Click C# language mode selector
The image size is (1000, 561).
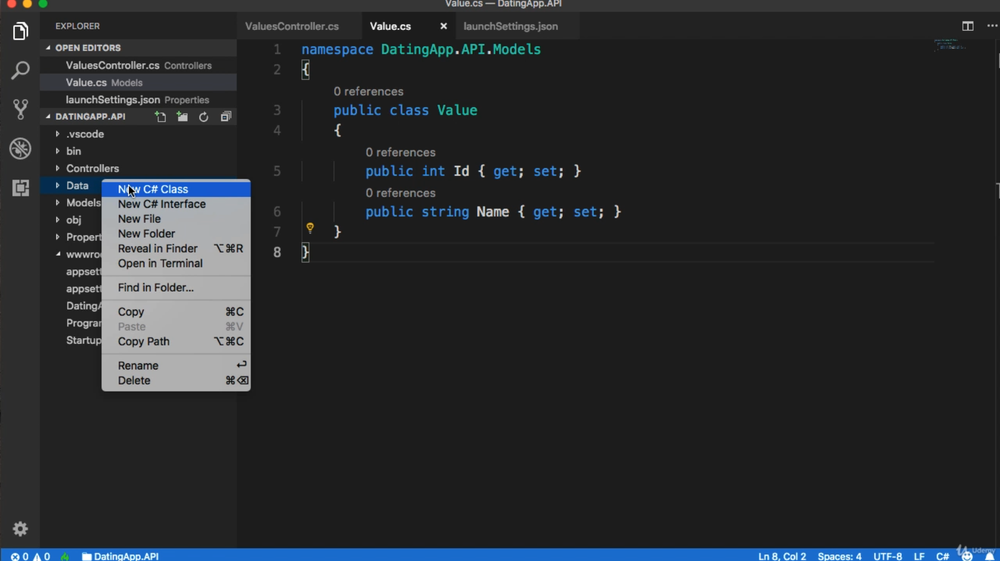(x=943, y=557)
